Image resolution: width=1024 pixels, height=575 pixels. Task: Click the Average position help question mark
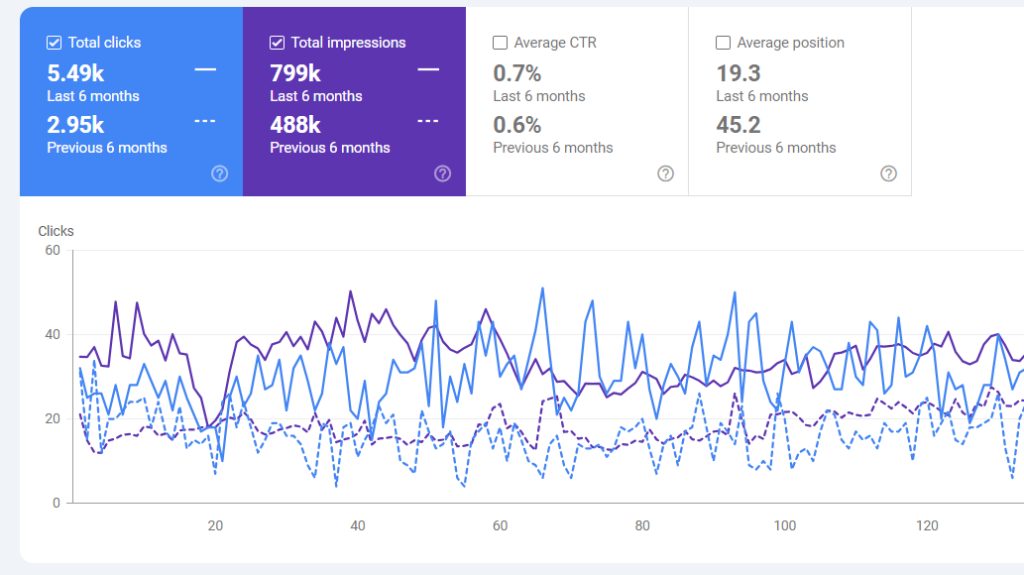(888, 173)
